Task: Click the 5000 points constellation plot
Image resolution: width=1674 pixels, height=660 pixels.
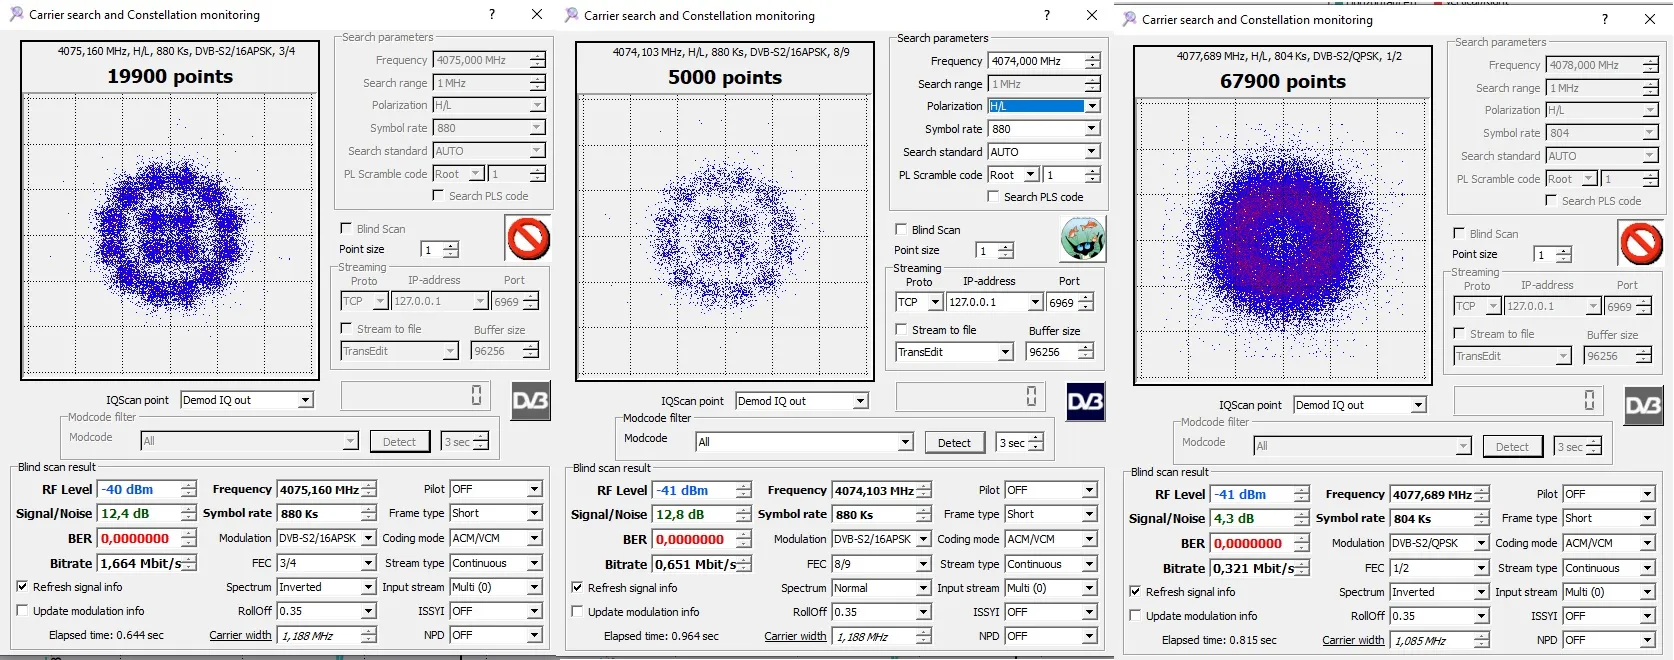Action: click(x=725, y=238)
